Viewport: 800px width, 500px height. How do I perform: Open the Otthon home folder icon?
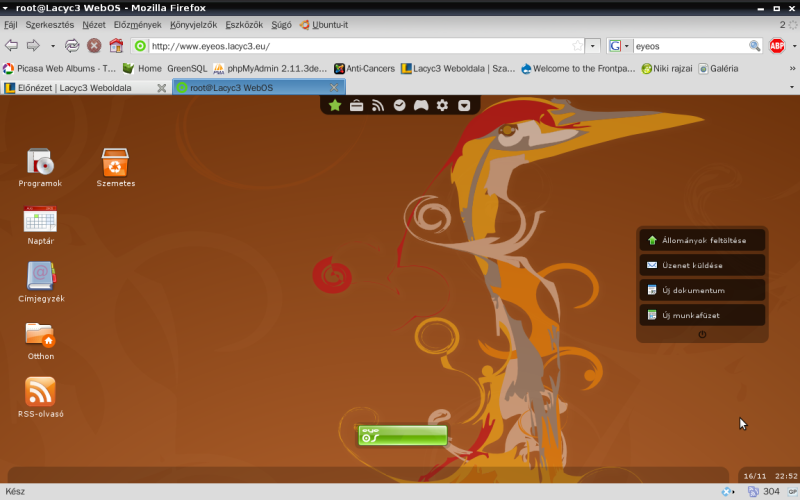[40, 340]
